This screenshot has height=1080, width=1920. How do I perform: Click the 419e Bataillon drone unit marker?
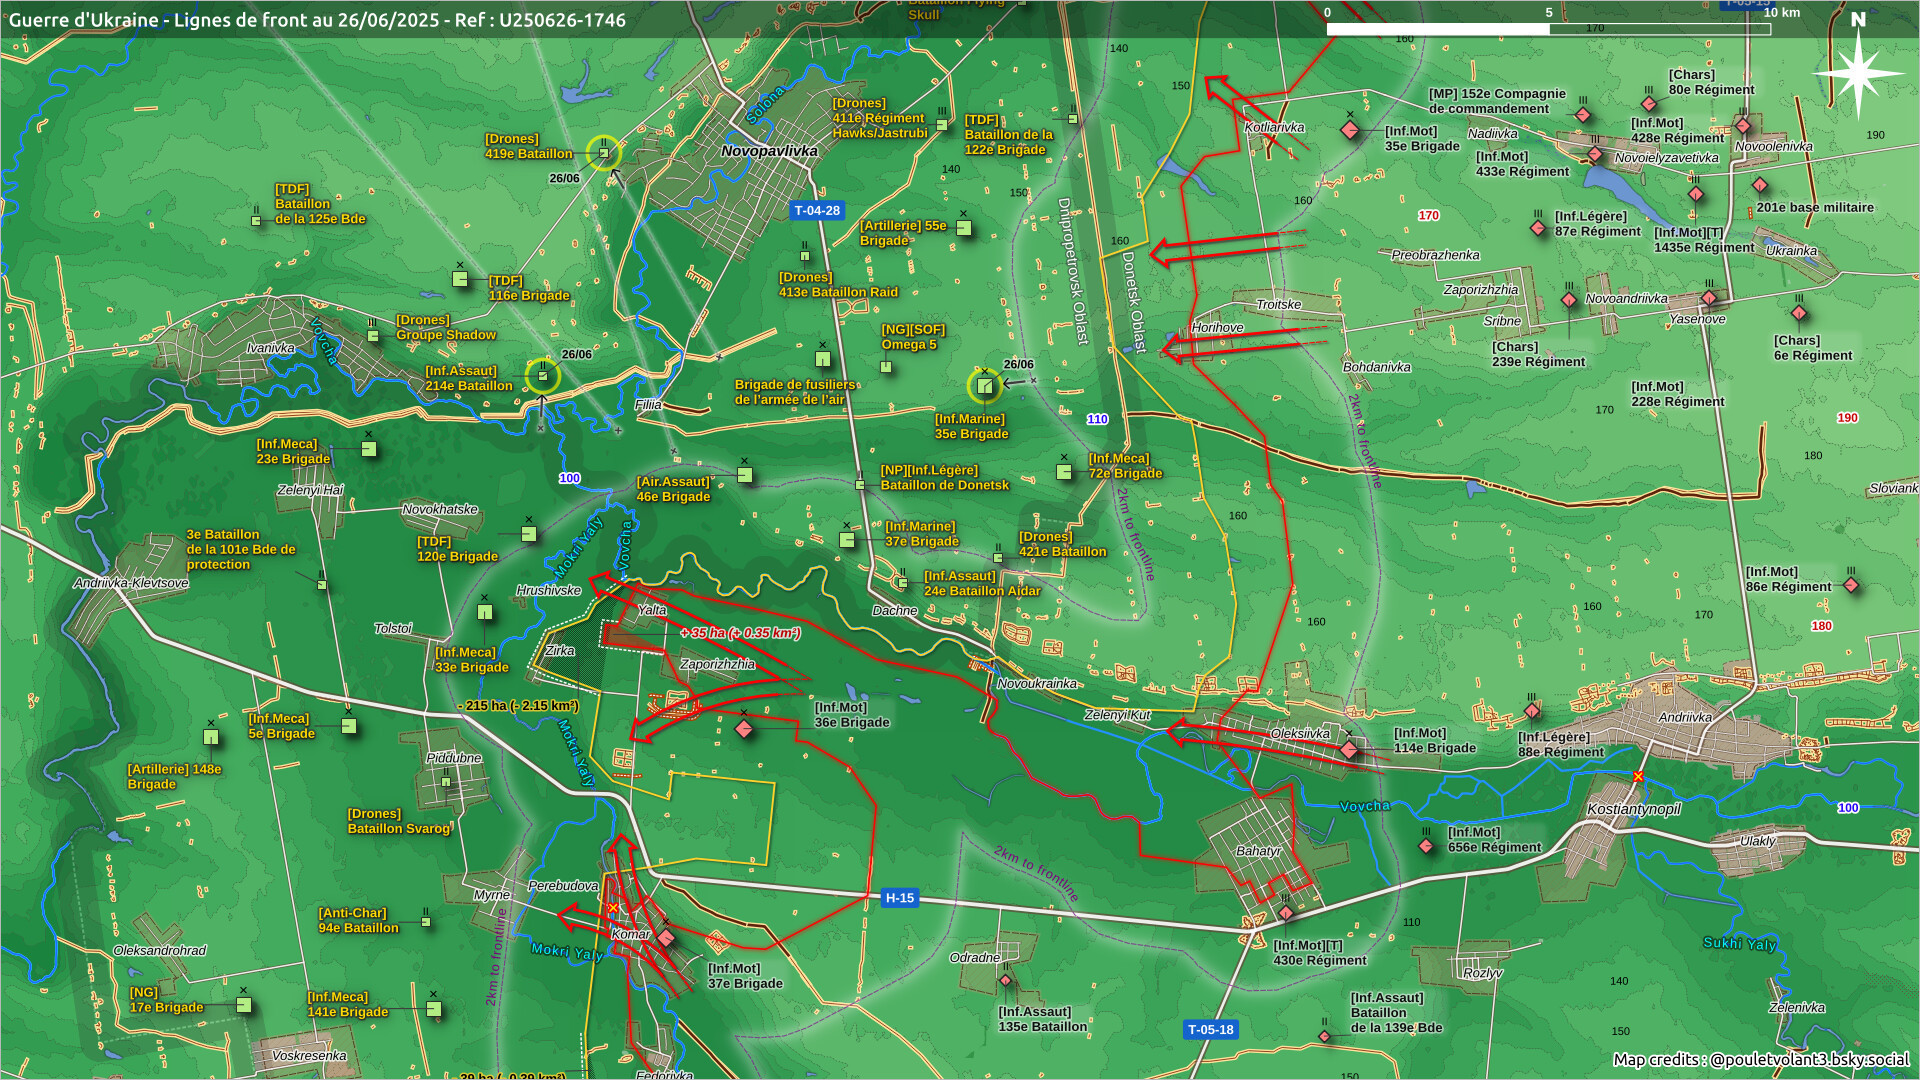click(603, 153)
